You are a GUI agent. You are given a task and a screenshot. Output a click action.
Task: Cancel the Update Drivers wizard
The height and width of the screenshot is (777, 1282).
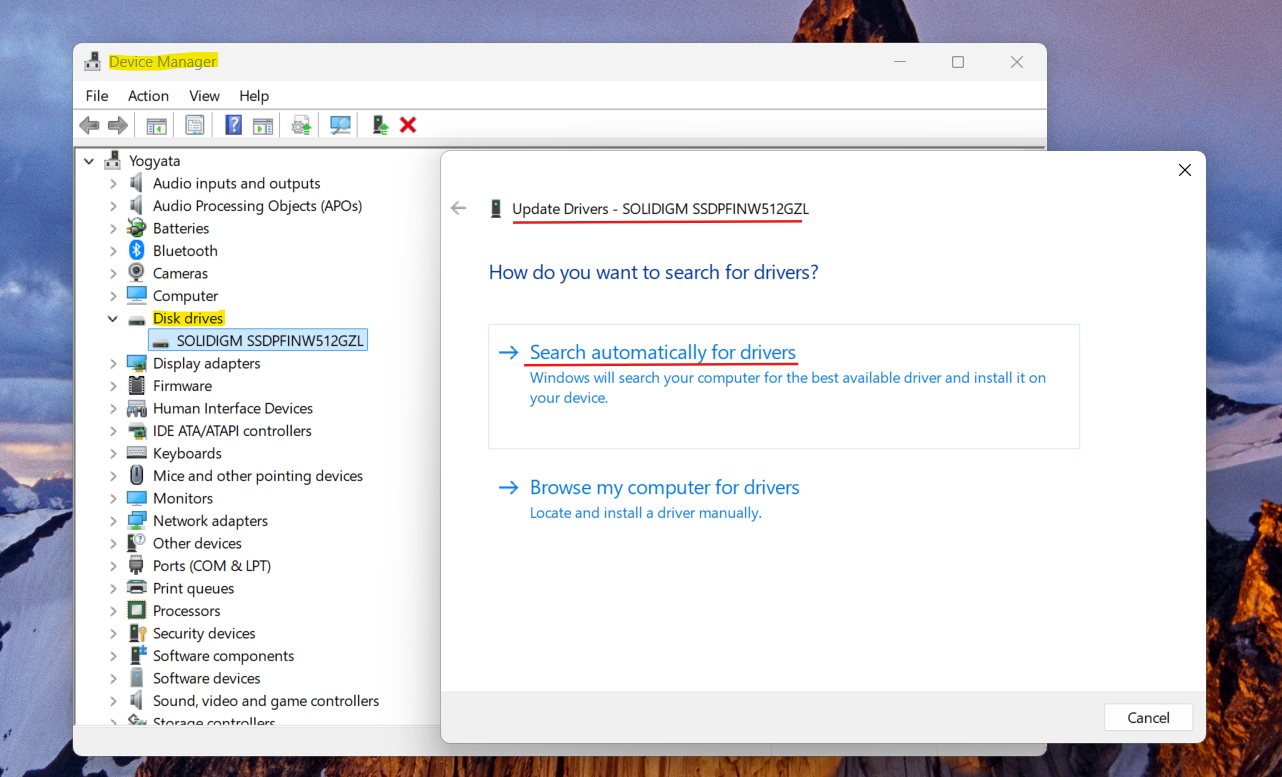pos(1147,717)
